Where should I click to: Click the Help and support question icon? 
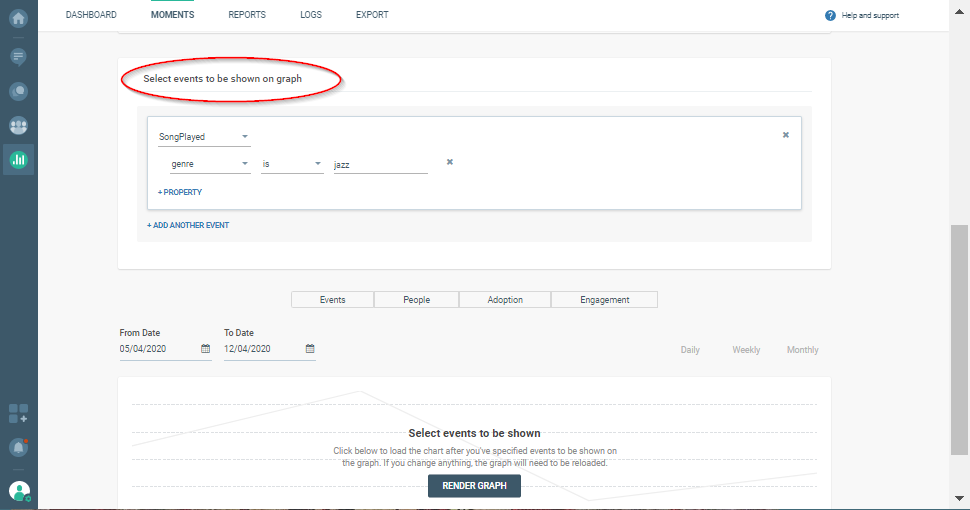click(830, 15)
